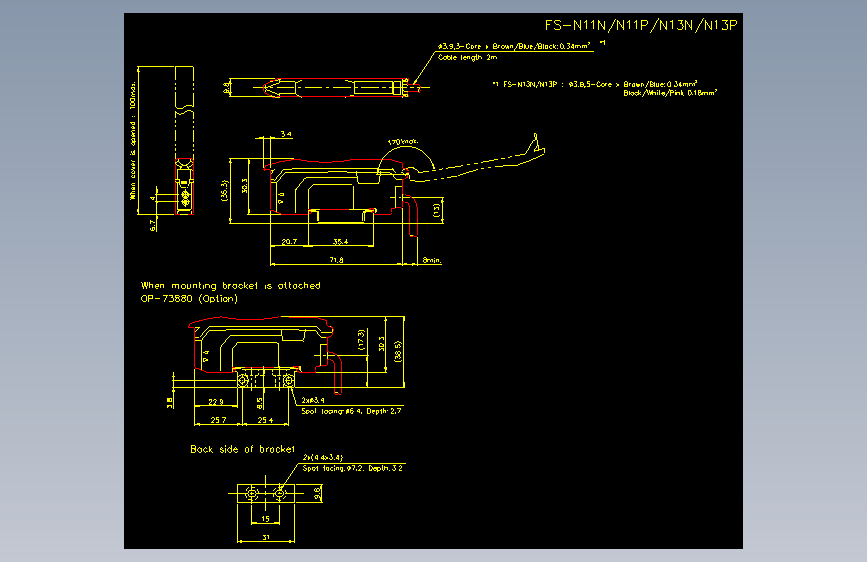Viewport: 867px width, 562px height.
Task: Click the Black/White/Pink 0.18mm² footnote line
Action: click(x=670, y=93)
